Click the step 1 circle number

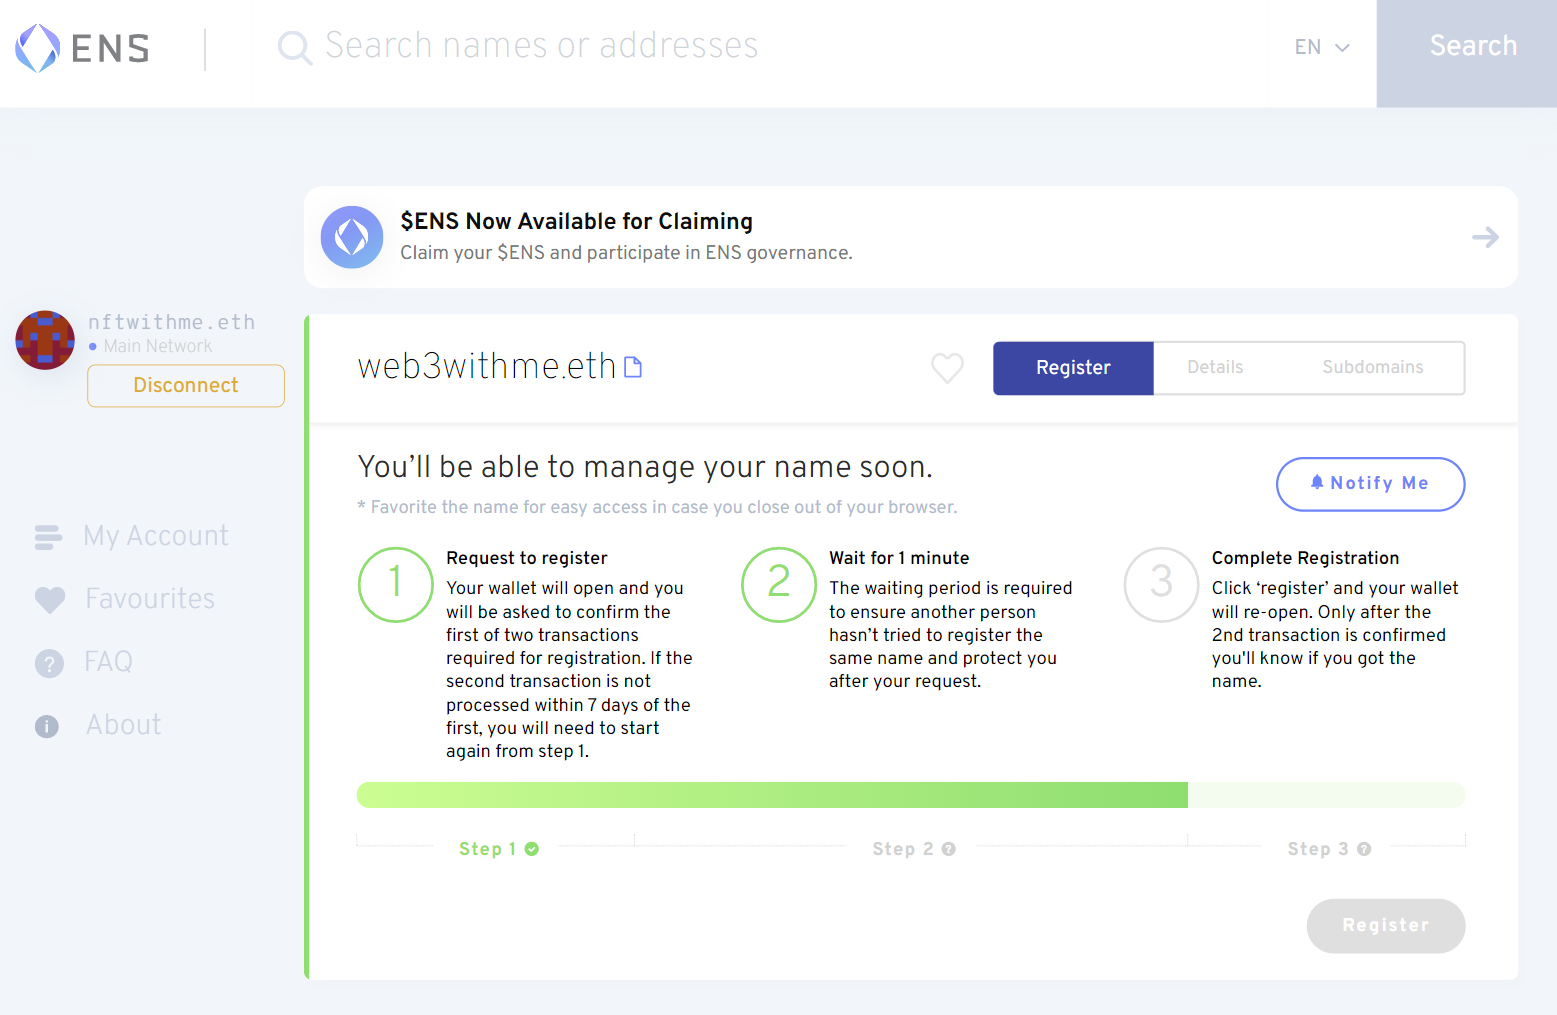pyautogui.click(x=396, y=584)
